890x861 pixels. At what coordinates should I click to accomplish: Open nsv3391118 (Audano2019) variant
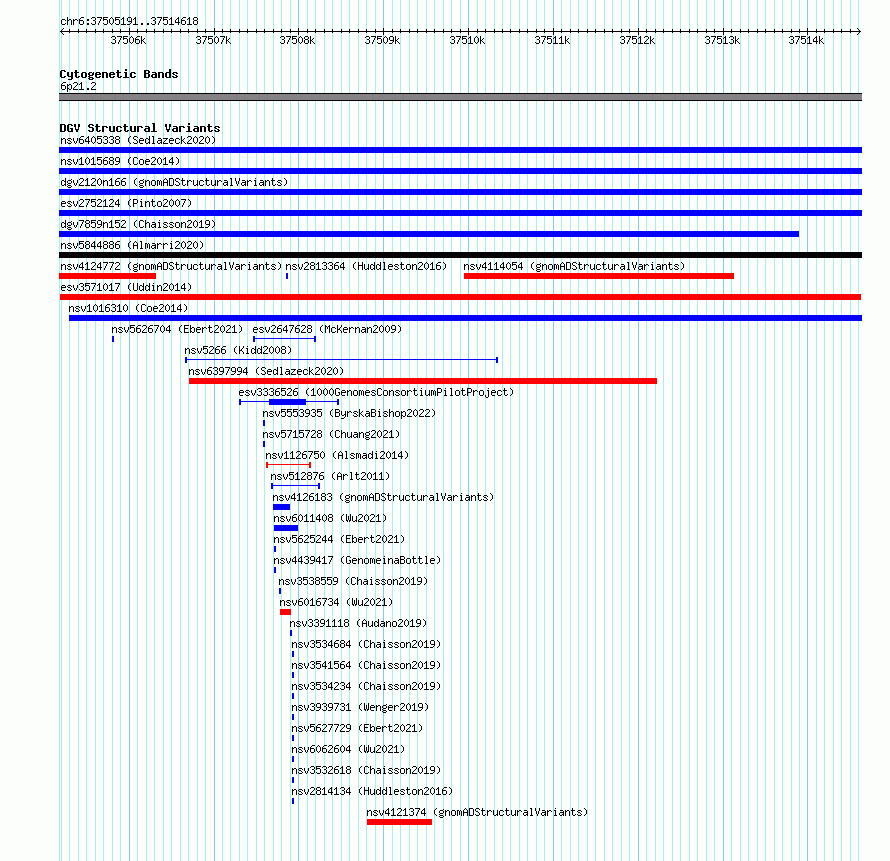pos(358,623)
